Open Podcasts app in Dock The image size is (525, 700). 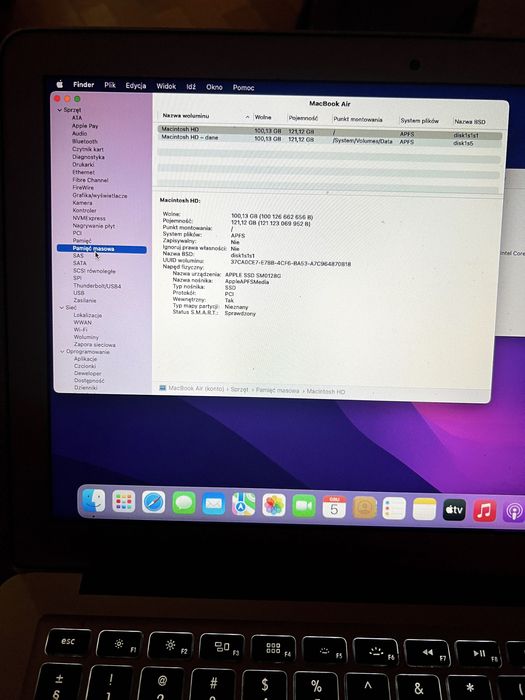coord(513,512)
